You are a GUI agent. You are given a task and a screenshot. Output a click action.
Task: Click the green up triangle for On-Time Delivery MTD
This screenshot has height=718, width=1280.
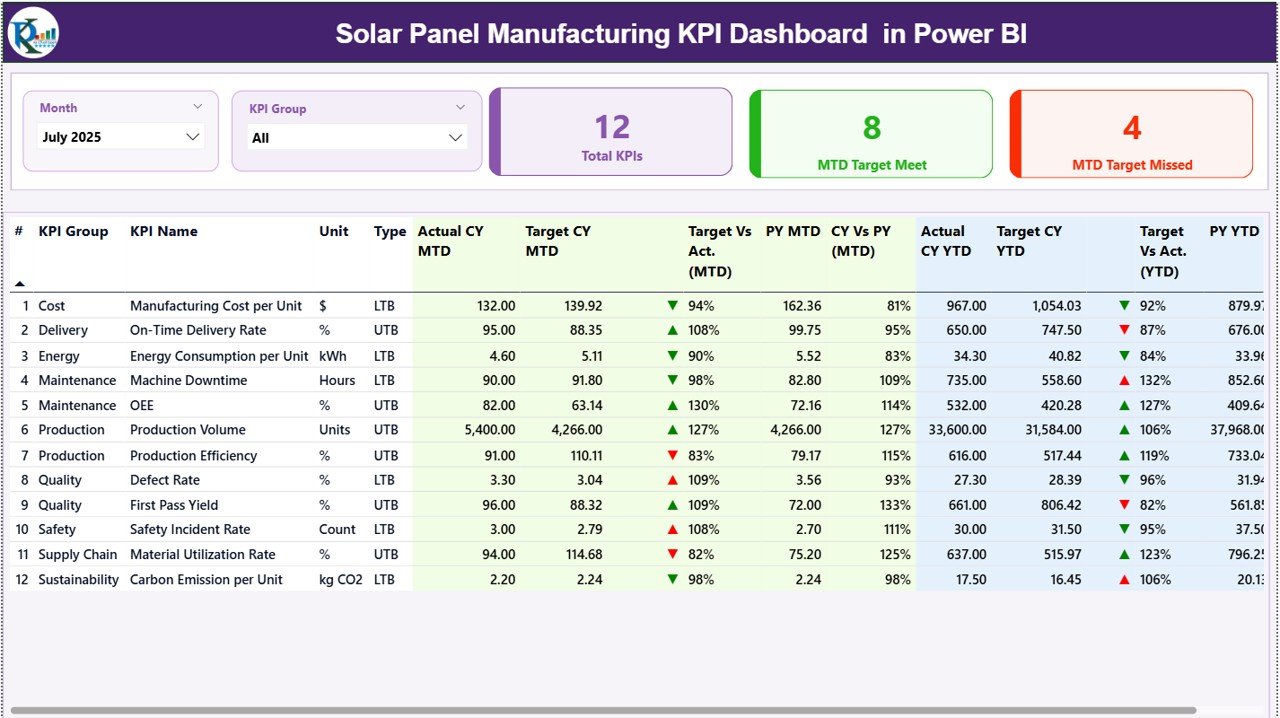[x=673, y=330]
